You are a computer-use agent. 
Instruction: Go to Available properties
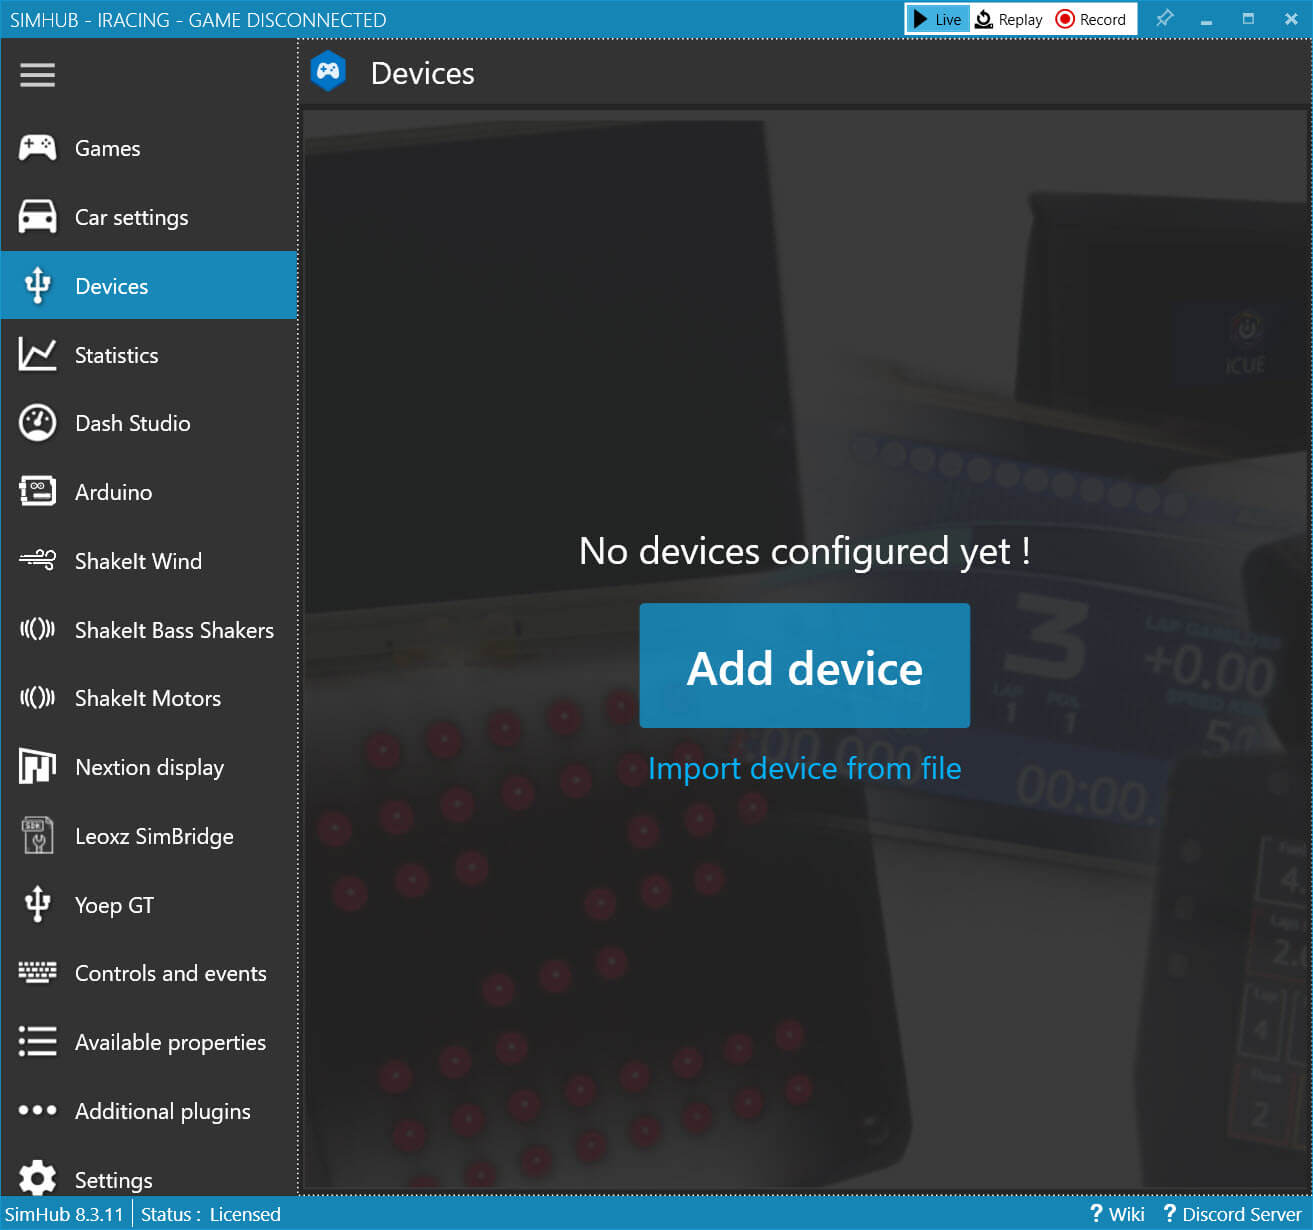(x=170, y=1042)
